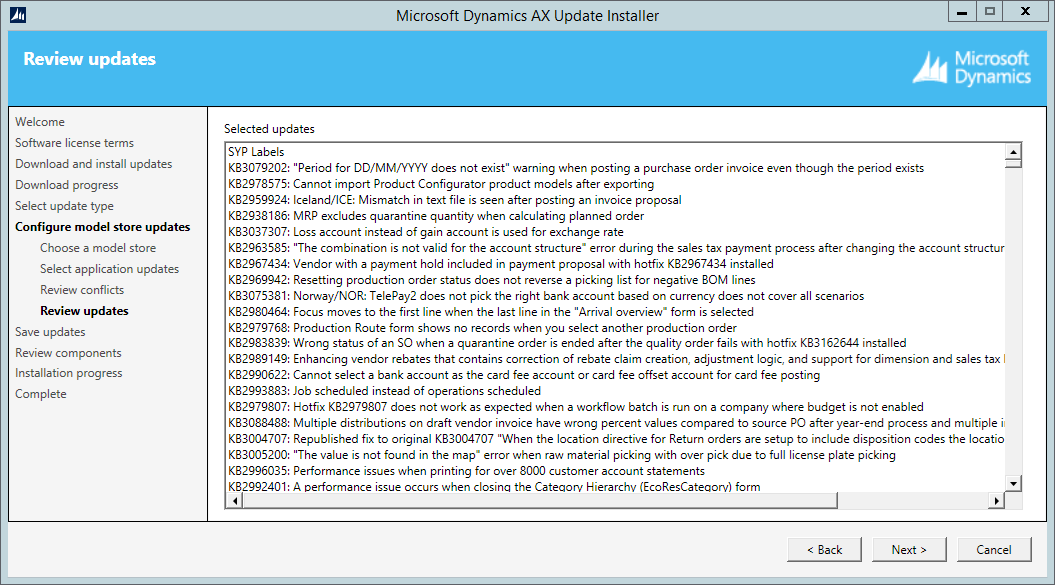The height and width of the screenshot is (585, 1055).
Task: Open the Welcome step
Action: 40,122
